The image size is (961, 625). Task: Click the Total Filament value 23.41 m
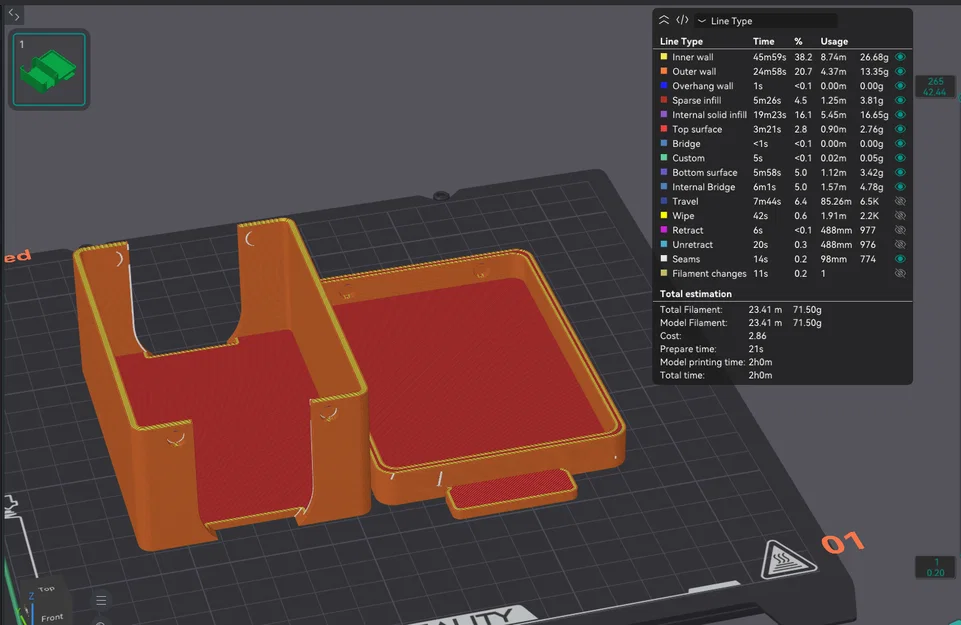tap(765, 309)
